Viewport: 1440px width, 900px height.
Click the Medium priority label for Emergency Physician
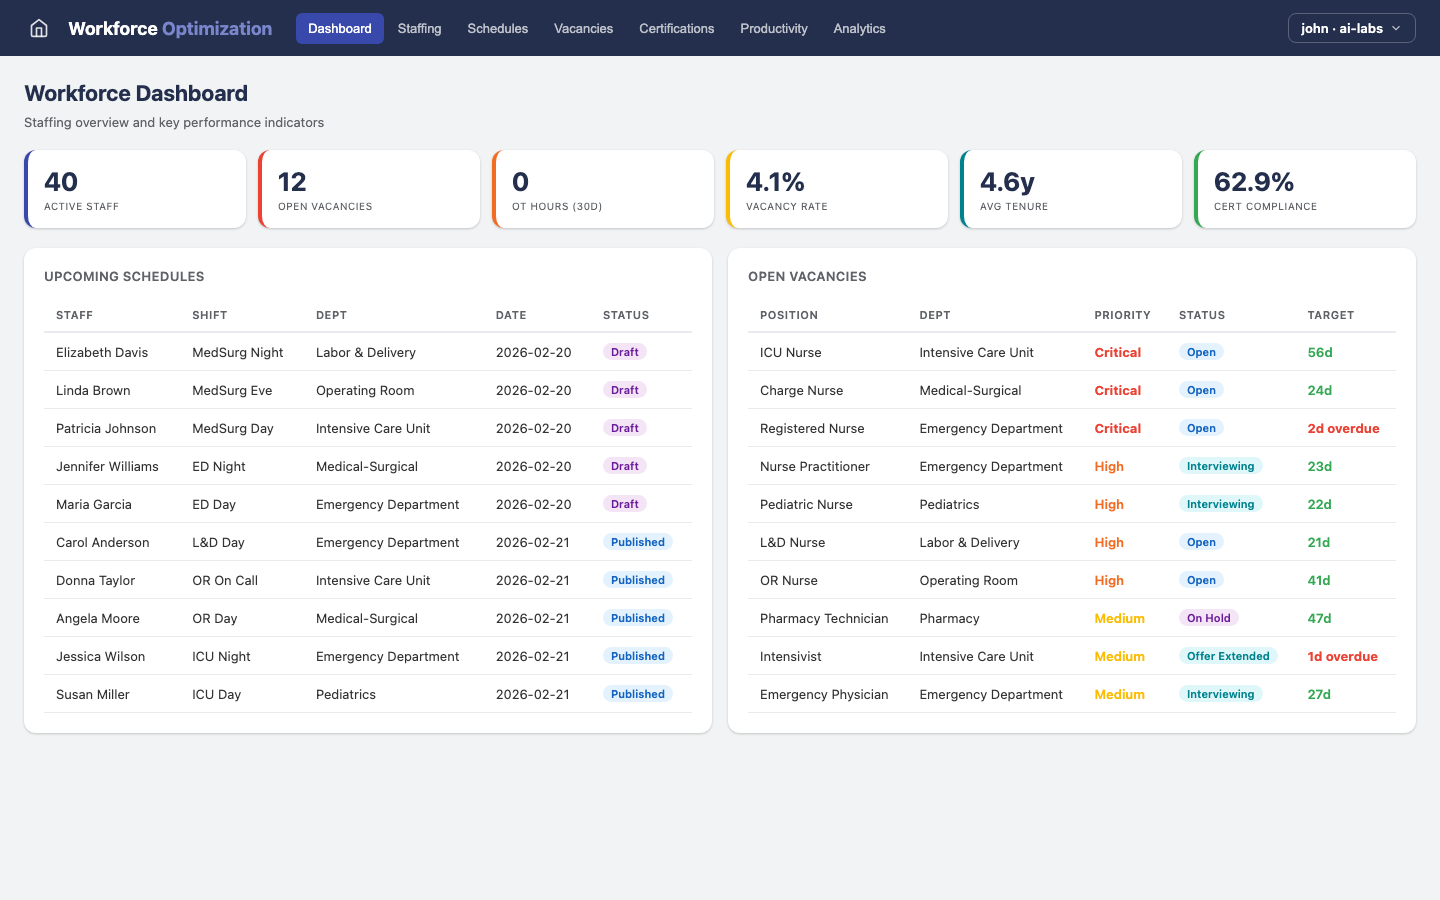[x=1119, y=694]
